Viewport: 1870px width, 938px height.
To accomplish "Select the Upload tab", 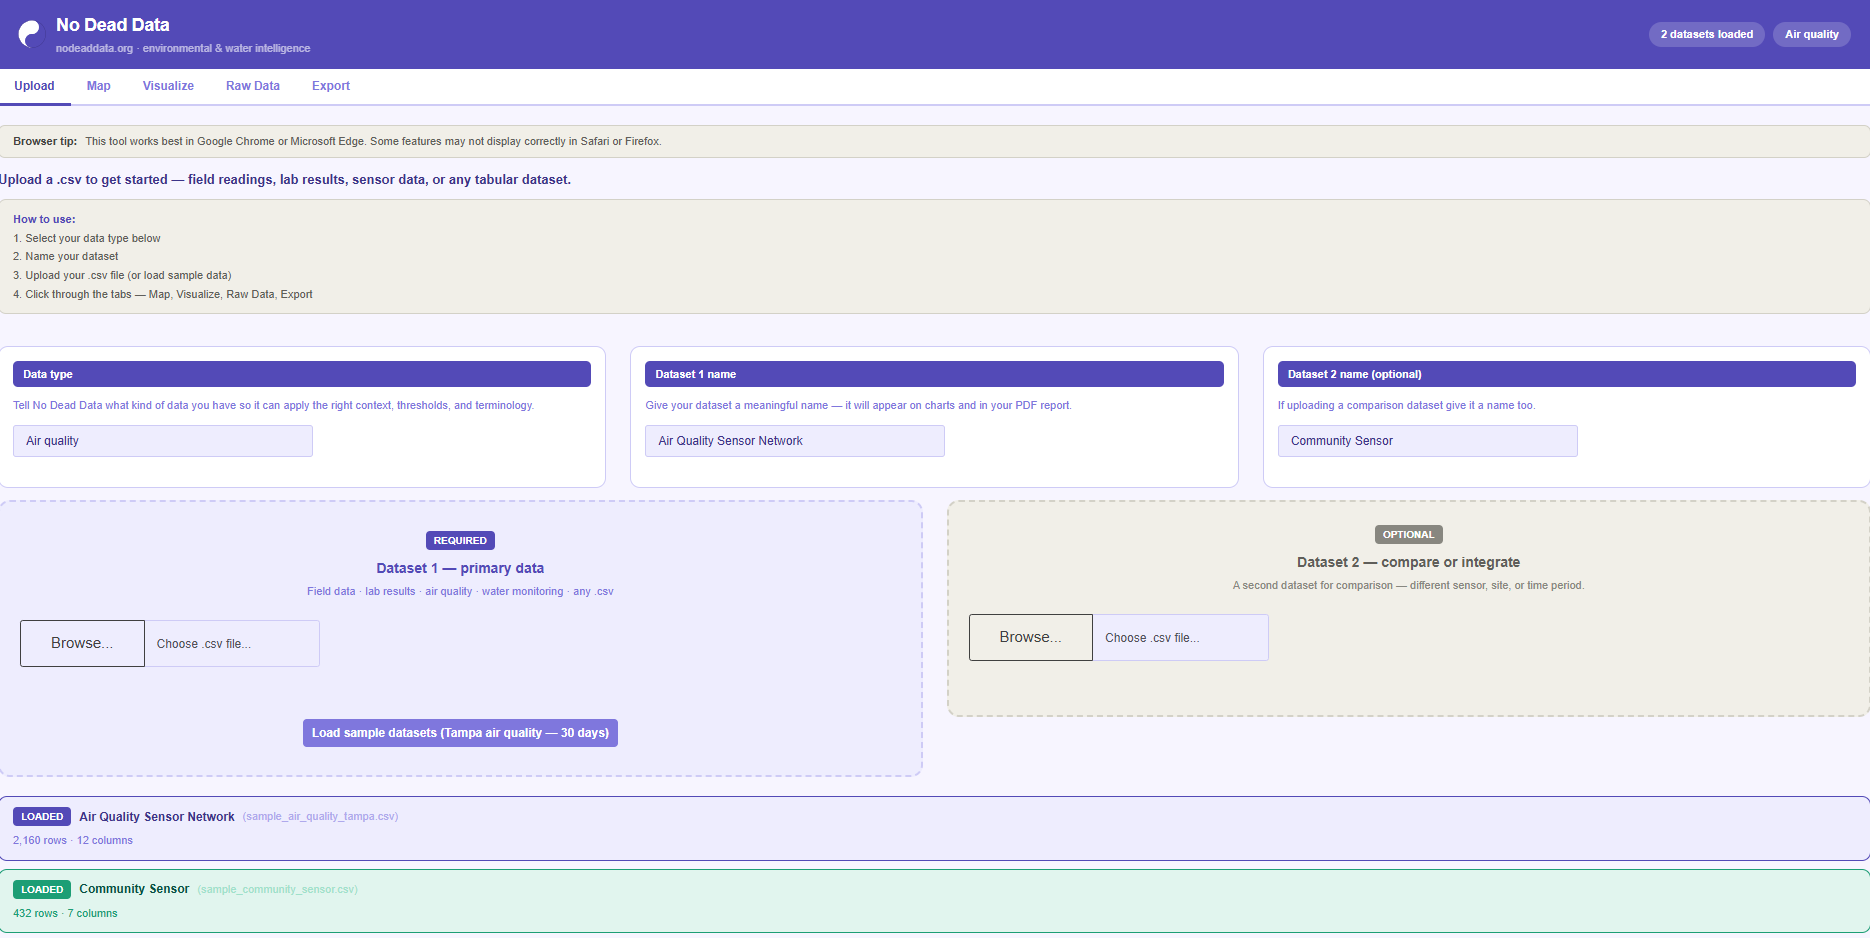I will (34, 86).
